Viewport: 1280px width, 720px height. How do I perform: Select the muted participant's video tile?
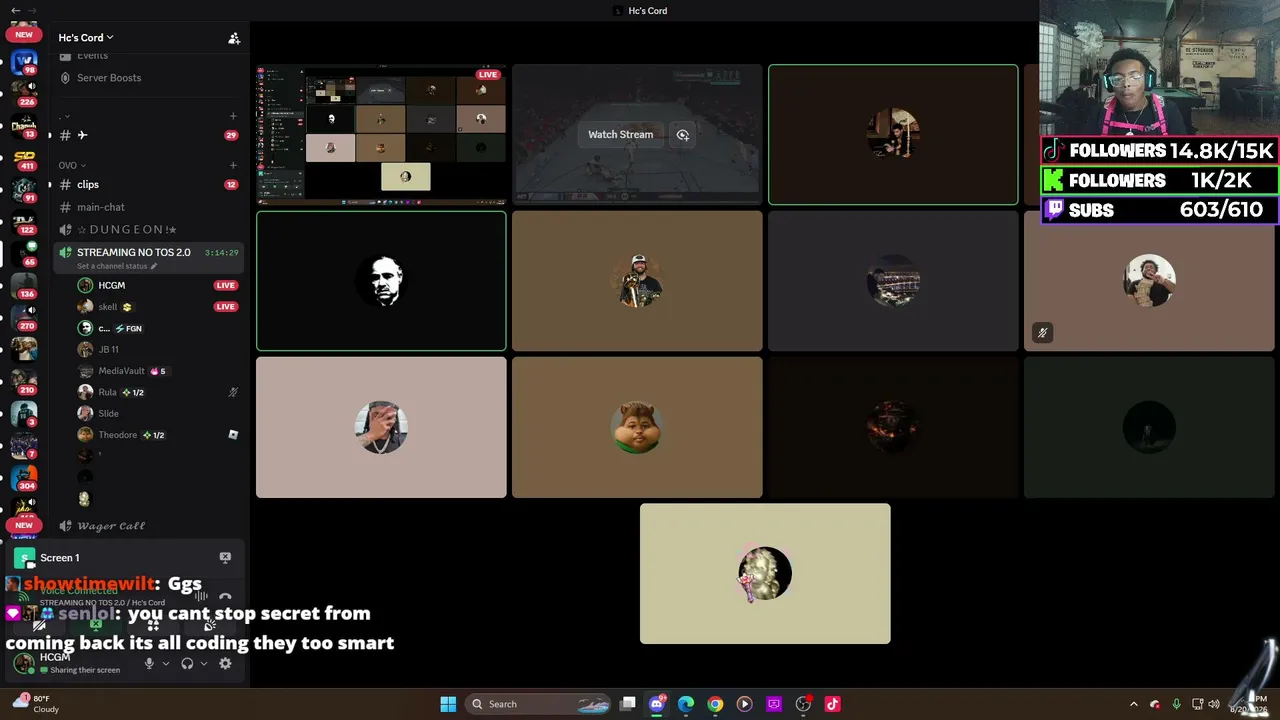(1149, 281)
